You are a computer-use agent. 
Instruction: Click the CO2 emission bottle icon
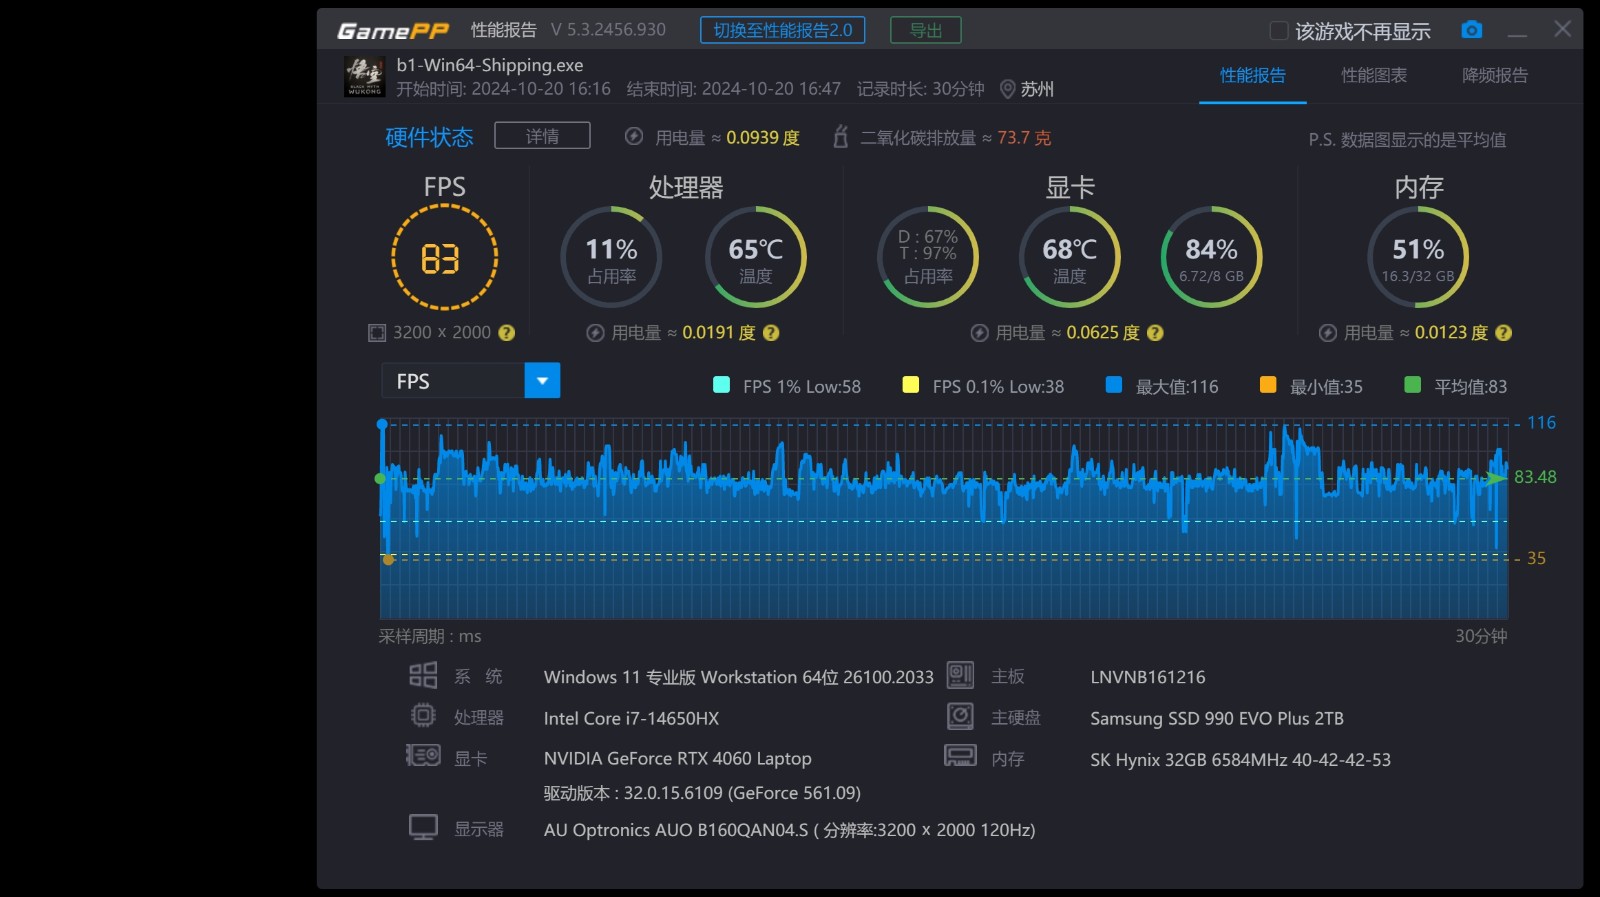pyautogui.click(x=841, y=137)
